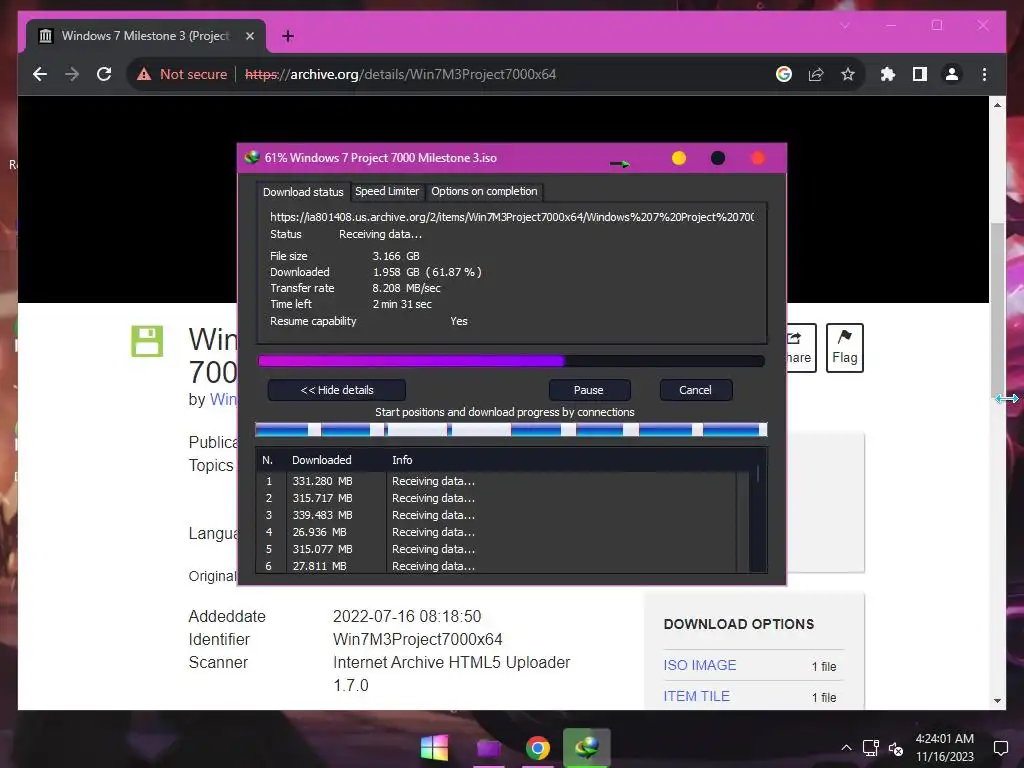Click the 2022-07-16 08:18:50 addeddate value
Screen dimensions: 1024x768
[407, 616]
